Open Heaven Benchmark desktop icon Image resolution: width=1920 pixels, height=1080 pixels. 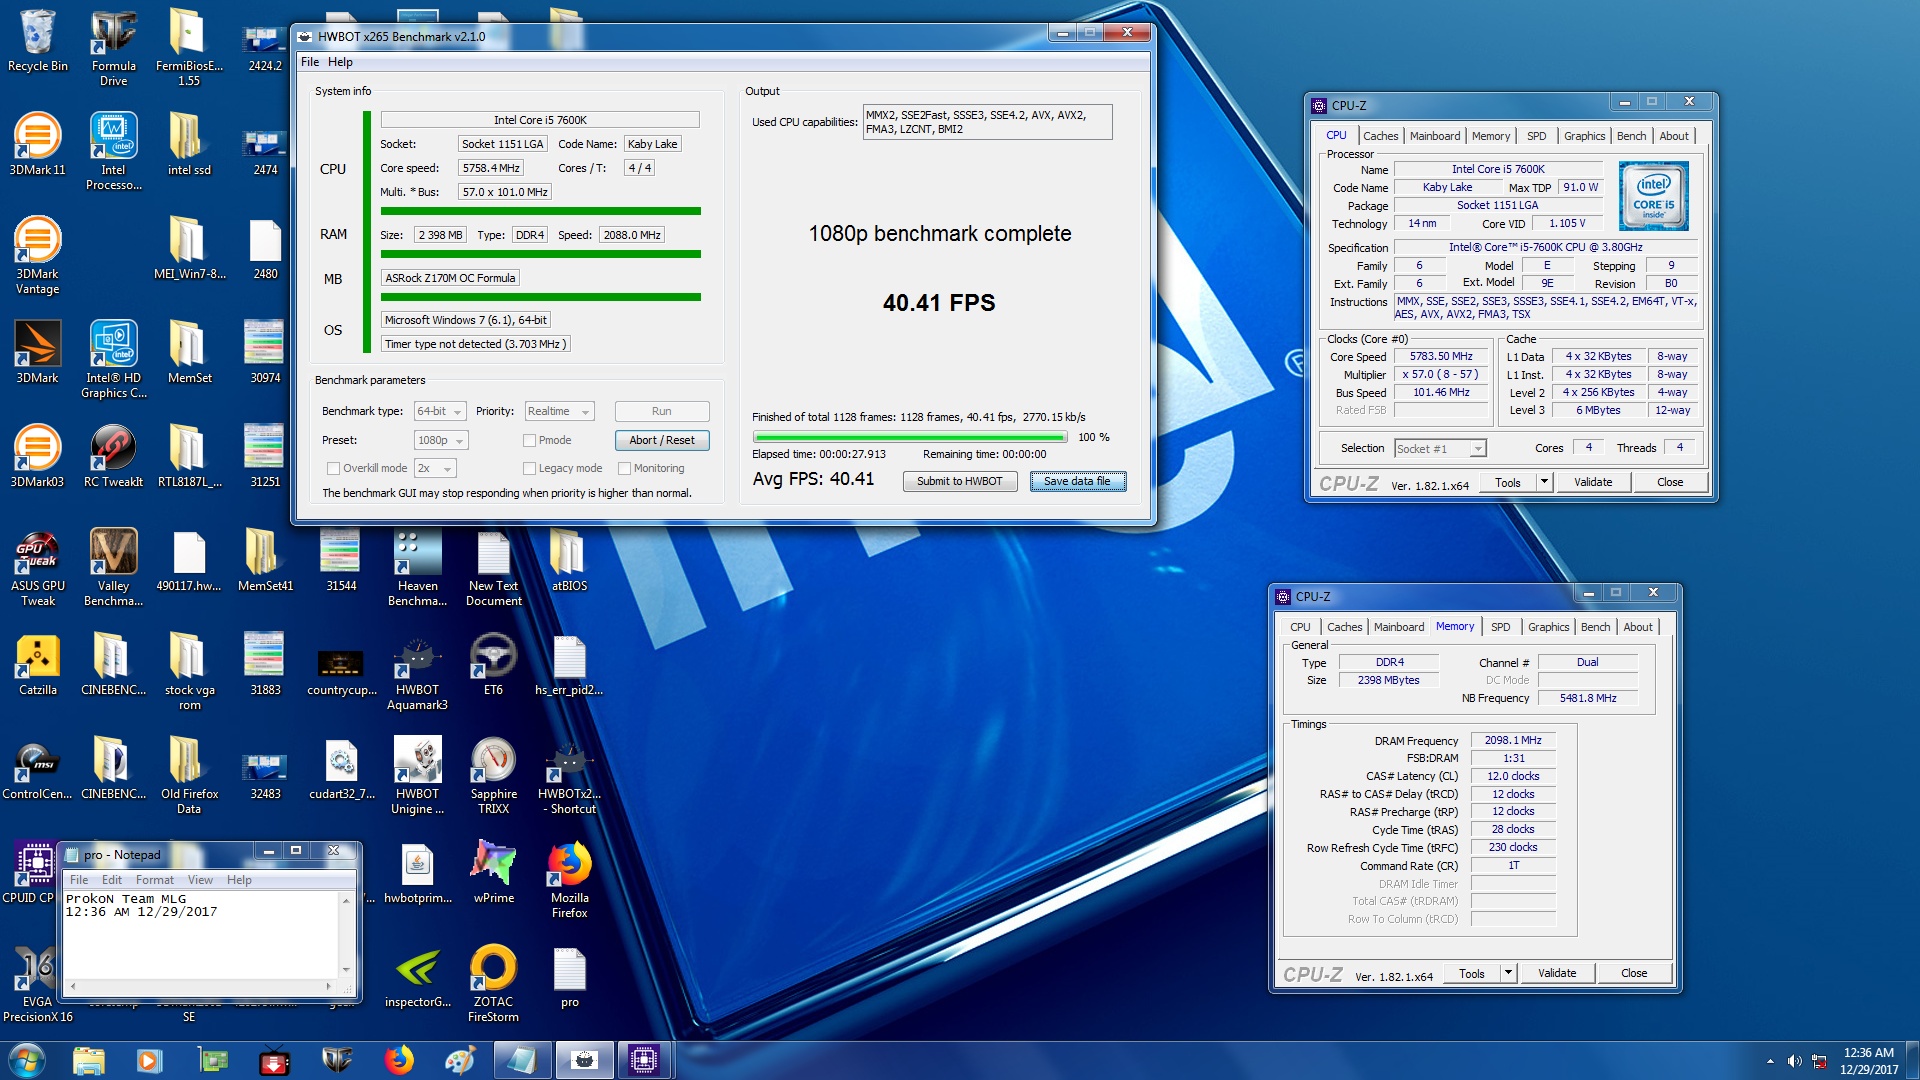click(417, 567)
